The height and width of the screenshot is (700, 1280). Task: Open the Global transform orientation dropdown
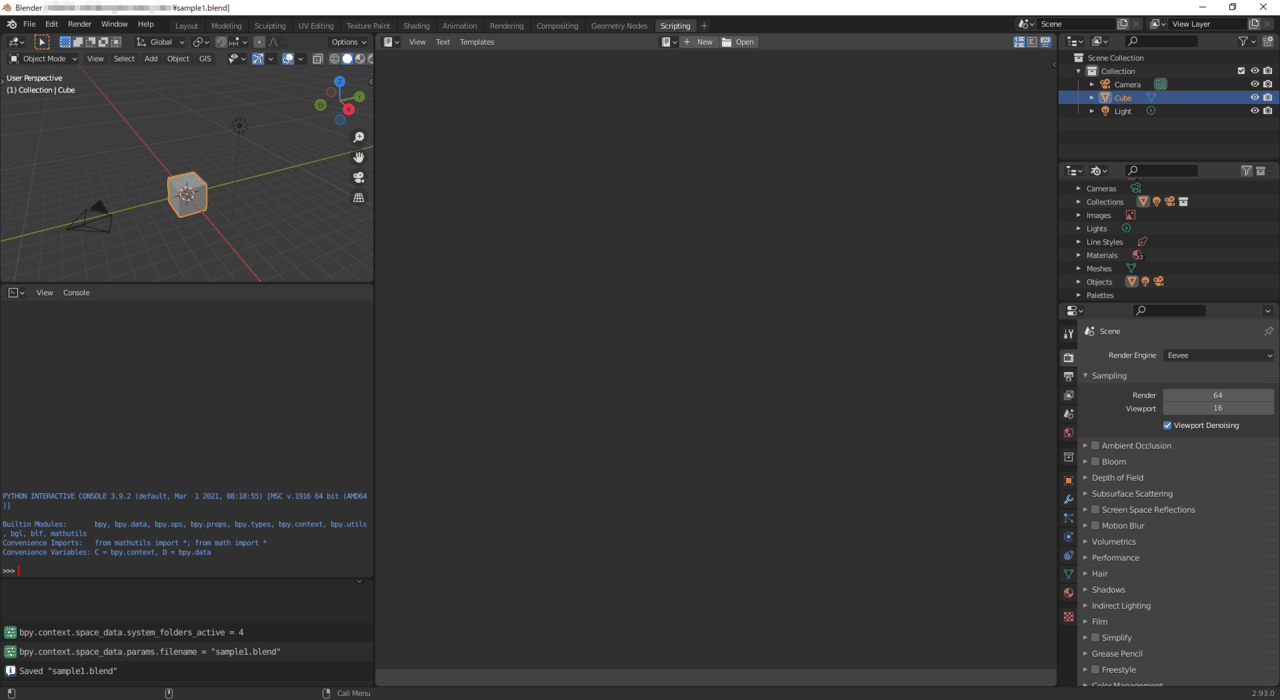160,42
